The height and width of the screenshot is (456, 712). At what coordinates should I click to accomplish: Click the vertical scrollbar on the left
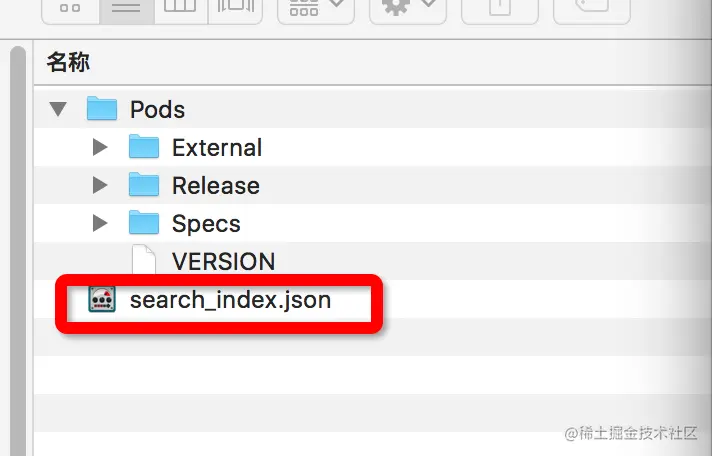tap(18, 251)
